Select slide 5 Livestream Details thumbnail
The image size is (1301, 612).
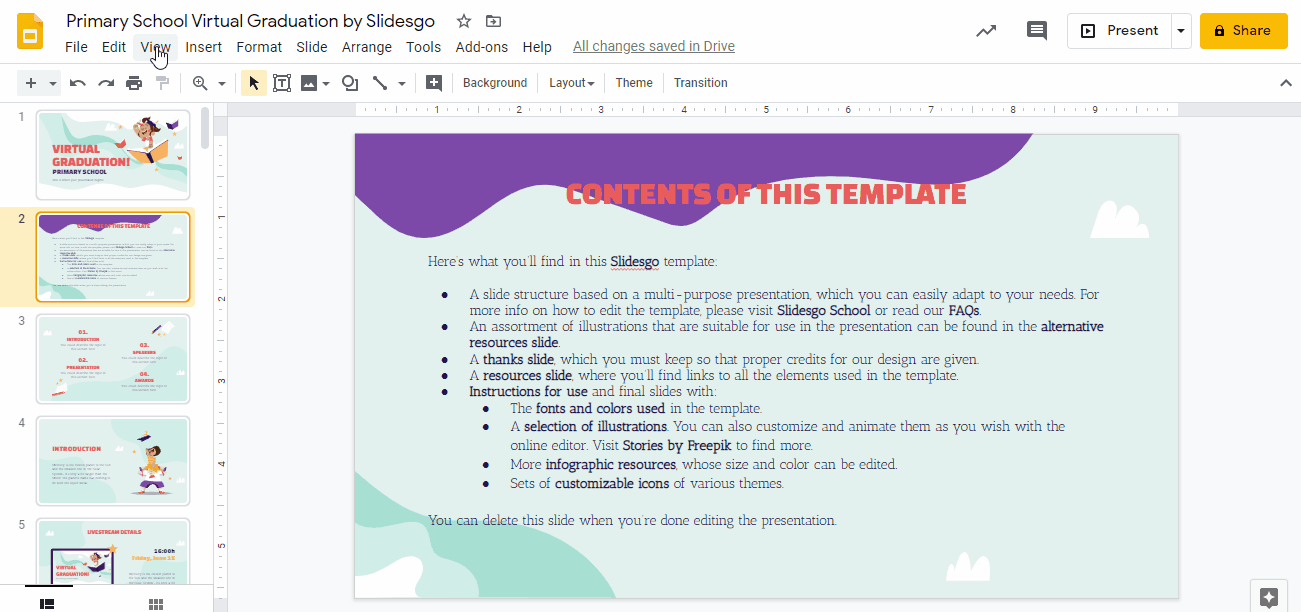[x=113, y=550]
